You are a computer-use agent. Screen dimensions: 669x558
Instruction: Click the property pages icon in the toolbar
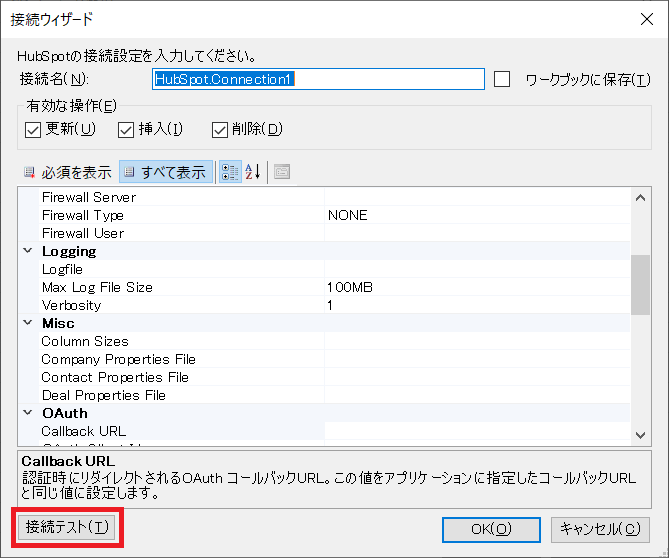pos(282,172)
